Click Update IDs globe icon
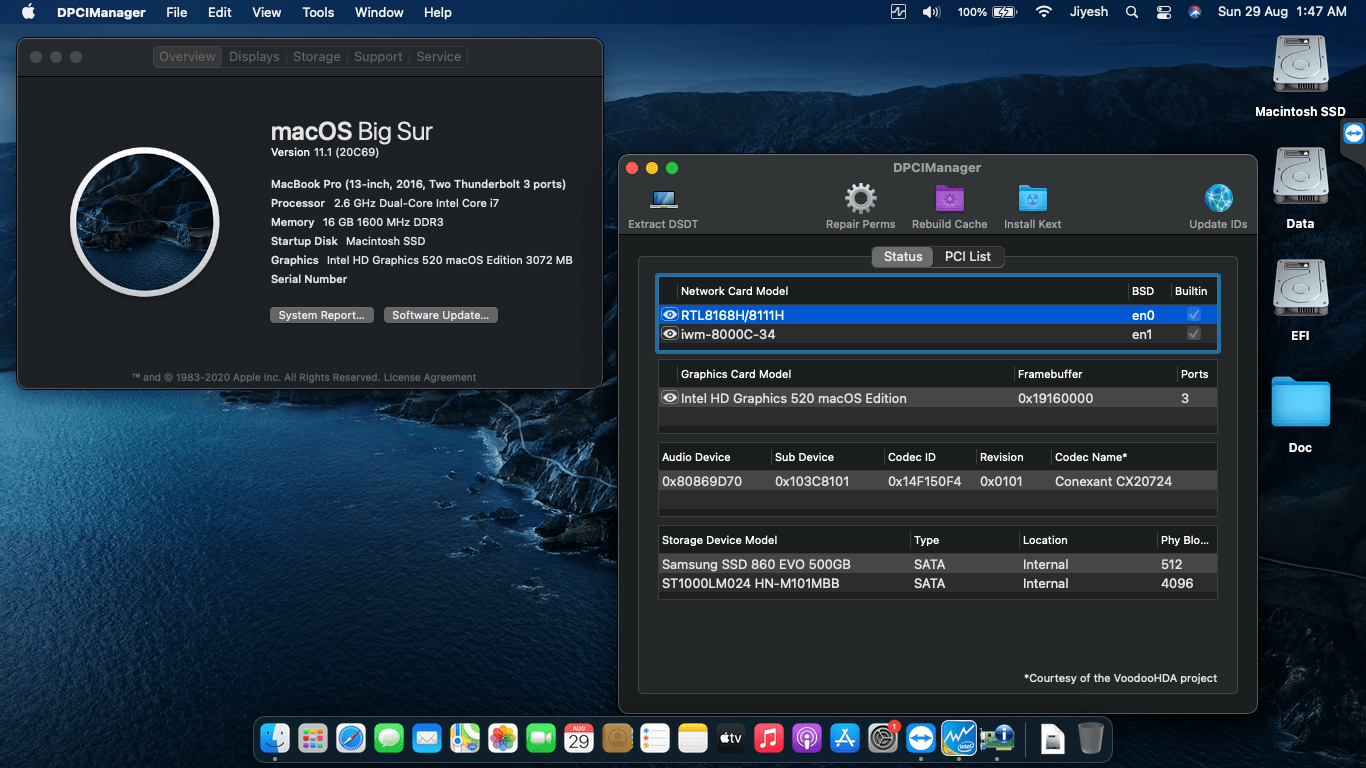This screenshot has height=768, width=1366. 1218,199
